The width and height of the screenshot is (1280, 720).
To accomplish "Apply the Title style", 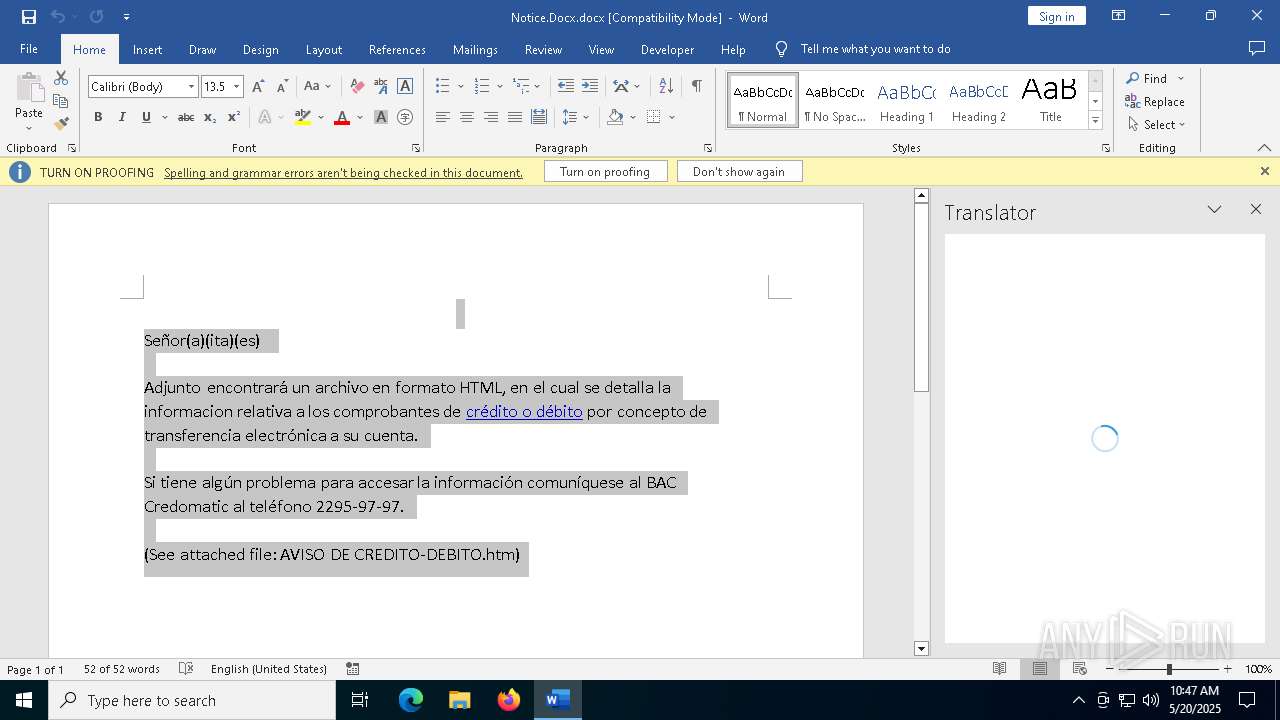I will click(x=1050, y=101).
